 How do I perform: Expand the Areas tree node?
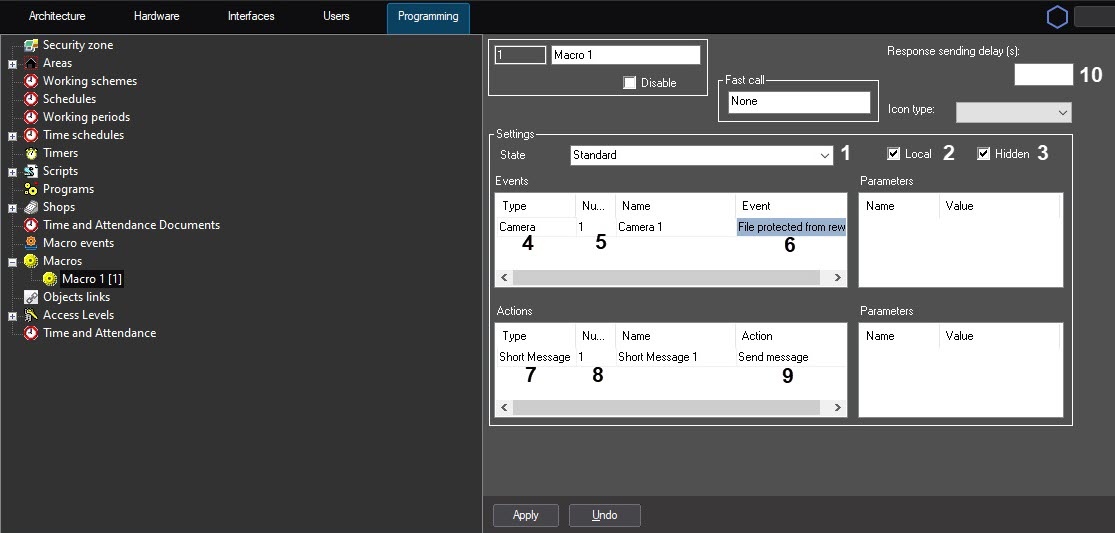12,63
